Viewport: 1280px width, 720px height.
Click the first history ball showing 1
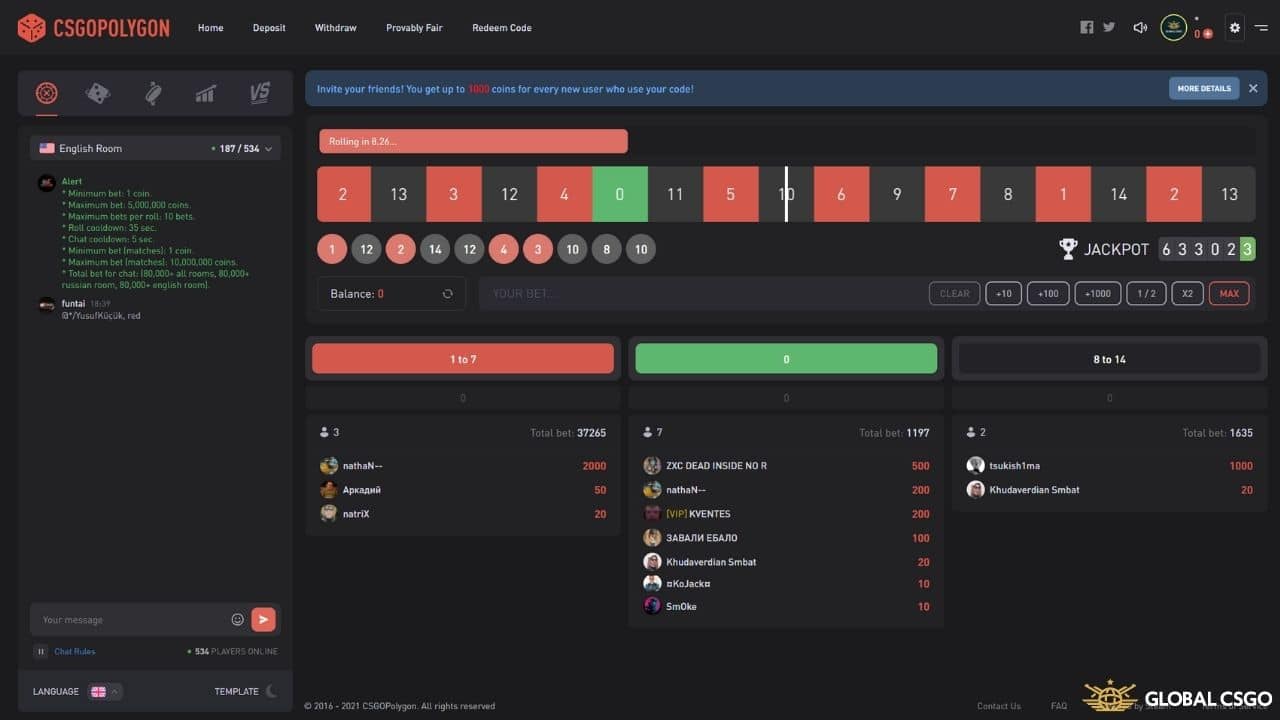tap(332, 249)
